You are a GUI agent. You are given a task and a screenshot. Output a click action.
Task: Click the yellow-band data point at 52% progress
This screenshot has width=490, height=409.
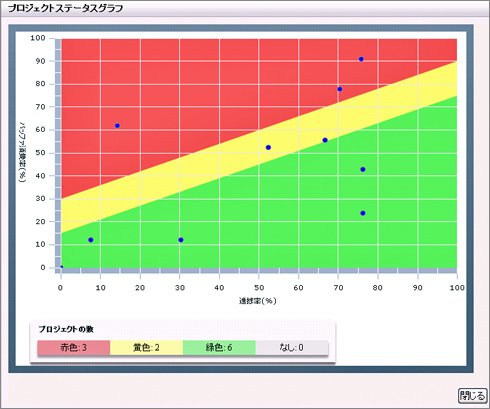tap(268, 147)
